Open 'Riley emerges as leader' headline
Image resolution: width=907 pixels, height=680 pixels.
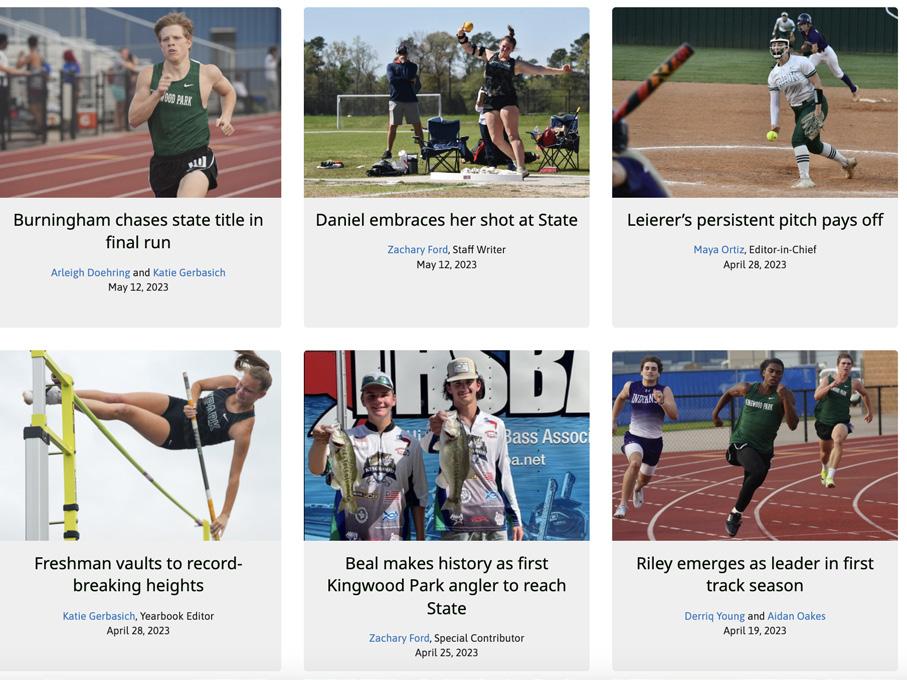(x=755, y=574)
